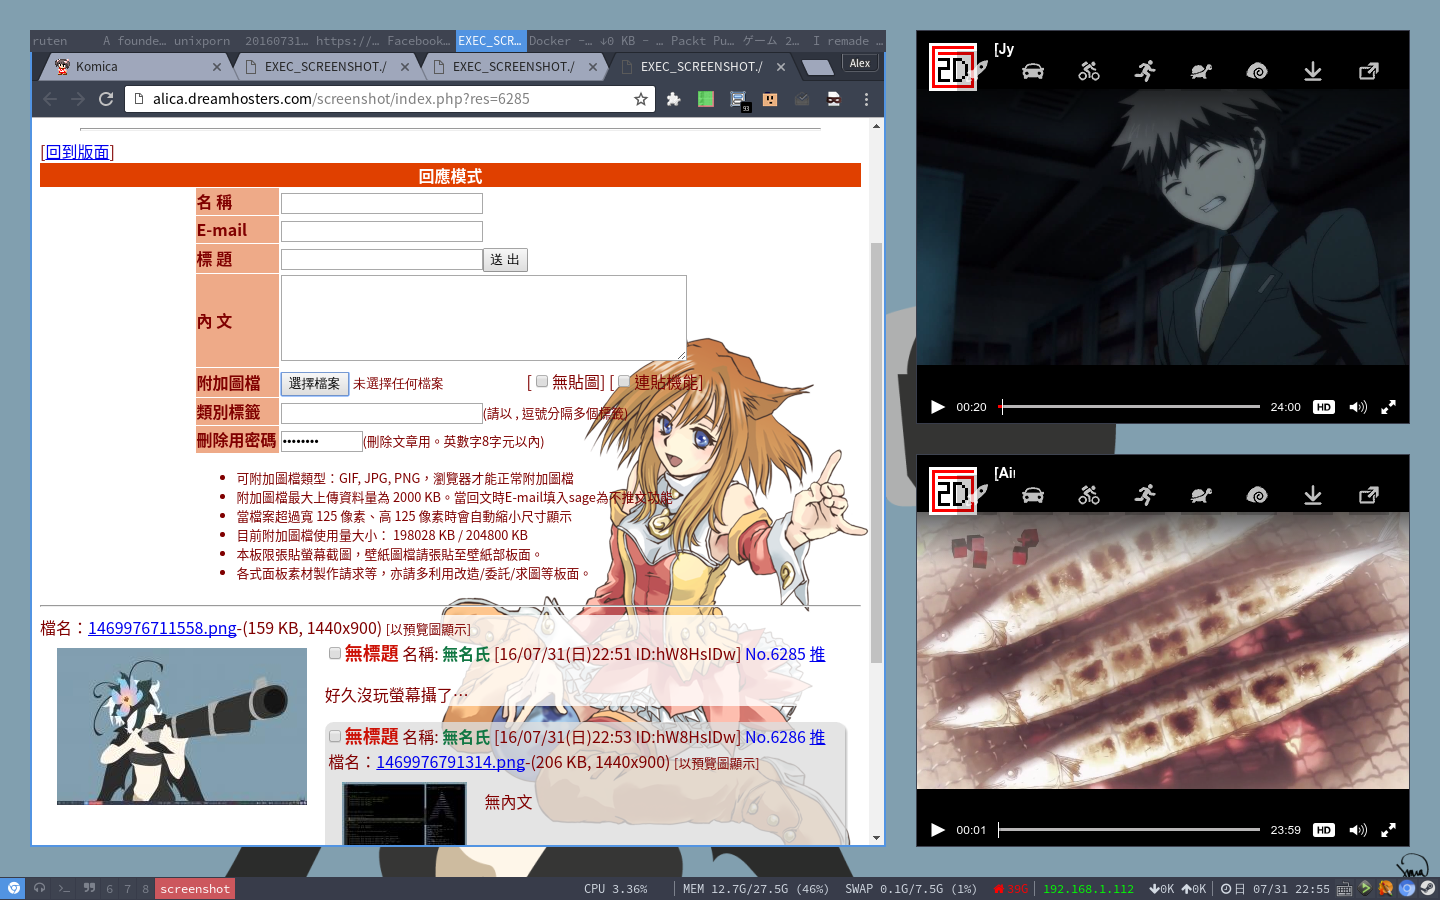Click the download icon in top video player
Screen dimensions: 1440x900
(x=1312, y=71)
